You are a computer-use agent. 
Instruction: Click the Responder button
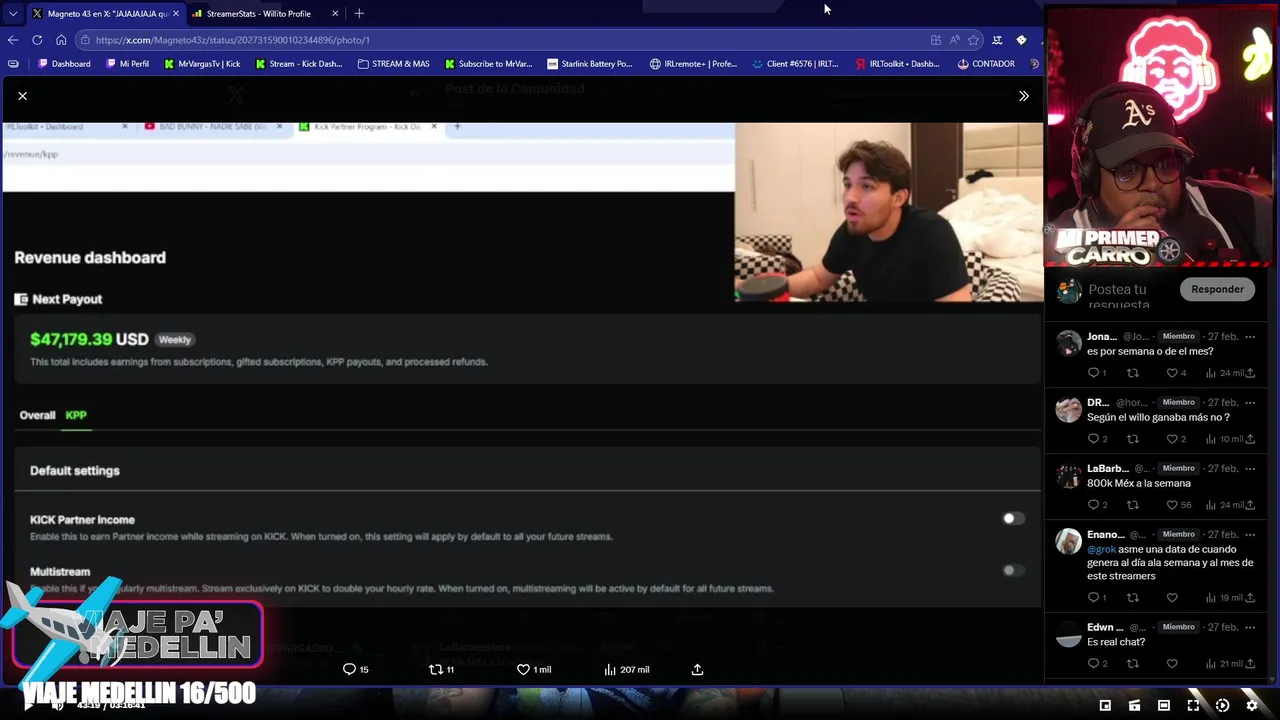coord(1217,289)
